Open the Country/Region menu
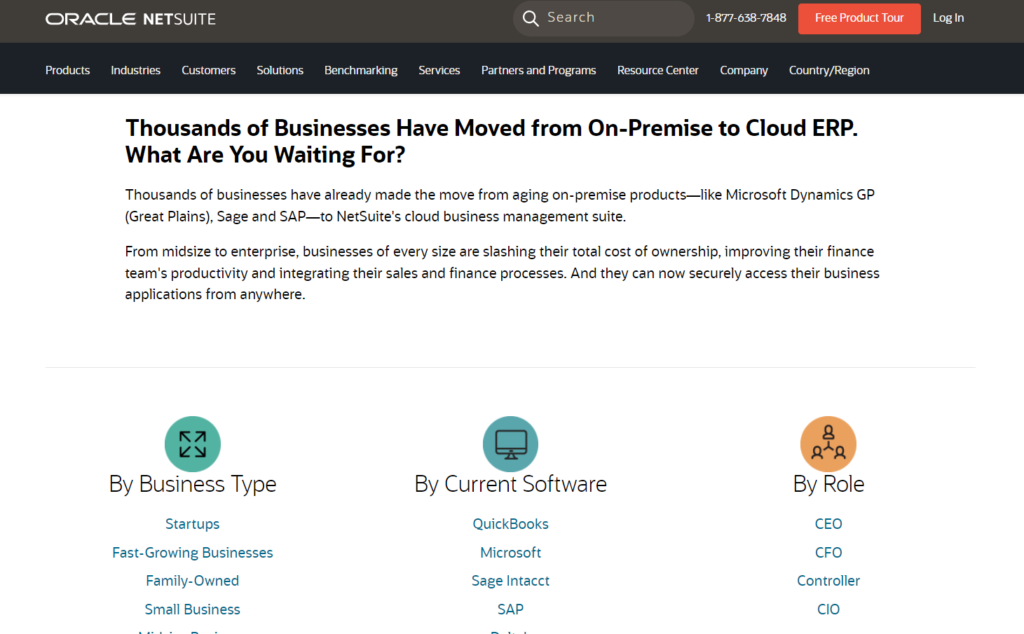Image resolution: width=1024 pixels, height=634 pixels. coord(829,70)
